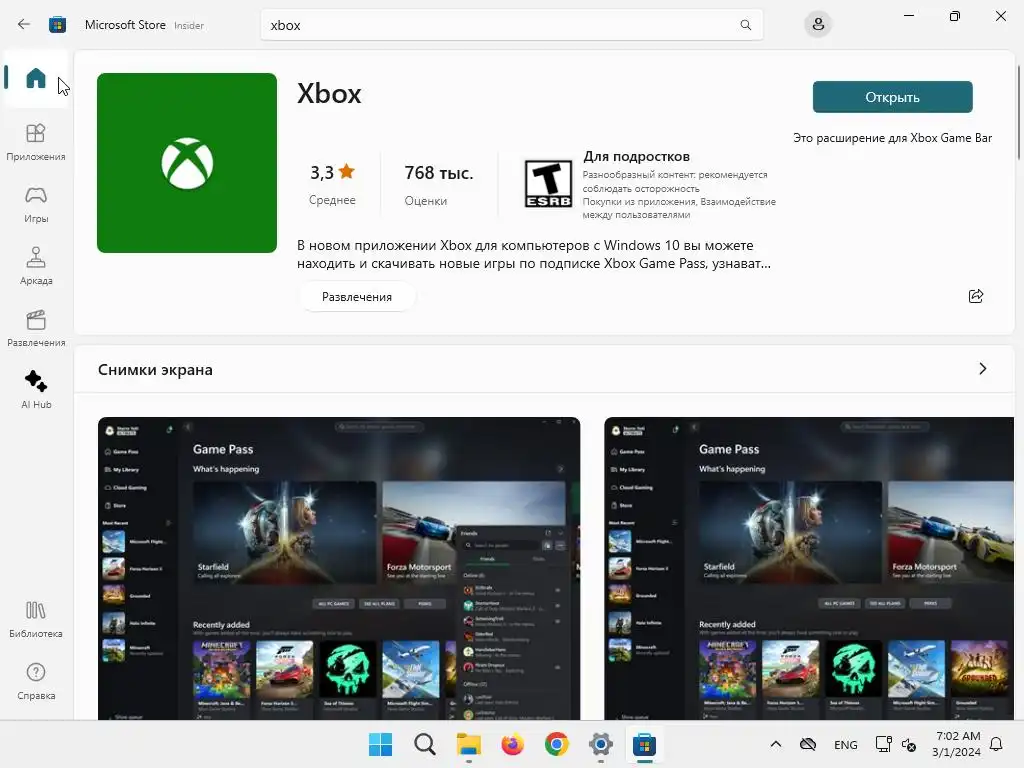Click the Microsoft Store taskbar icon
Image resolution: width=1024 pixels, height=768 pixels.
point(645,744)
